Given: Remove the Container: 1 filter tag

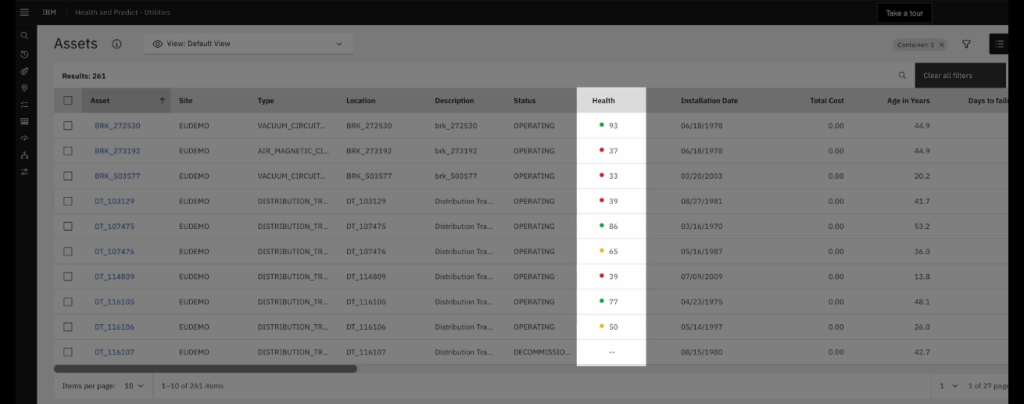Looking at the screenshot, I should [941, 45].
